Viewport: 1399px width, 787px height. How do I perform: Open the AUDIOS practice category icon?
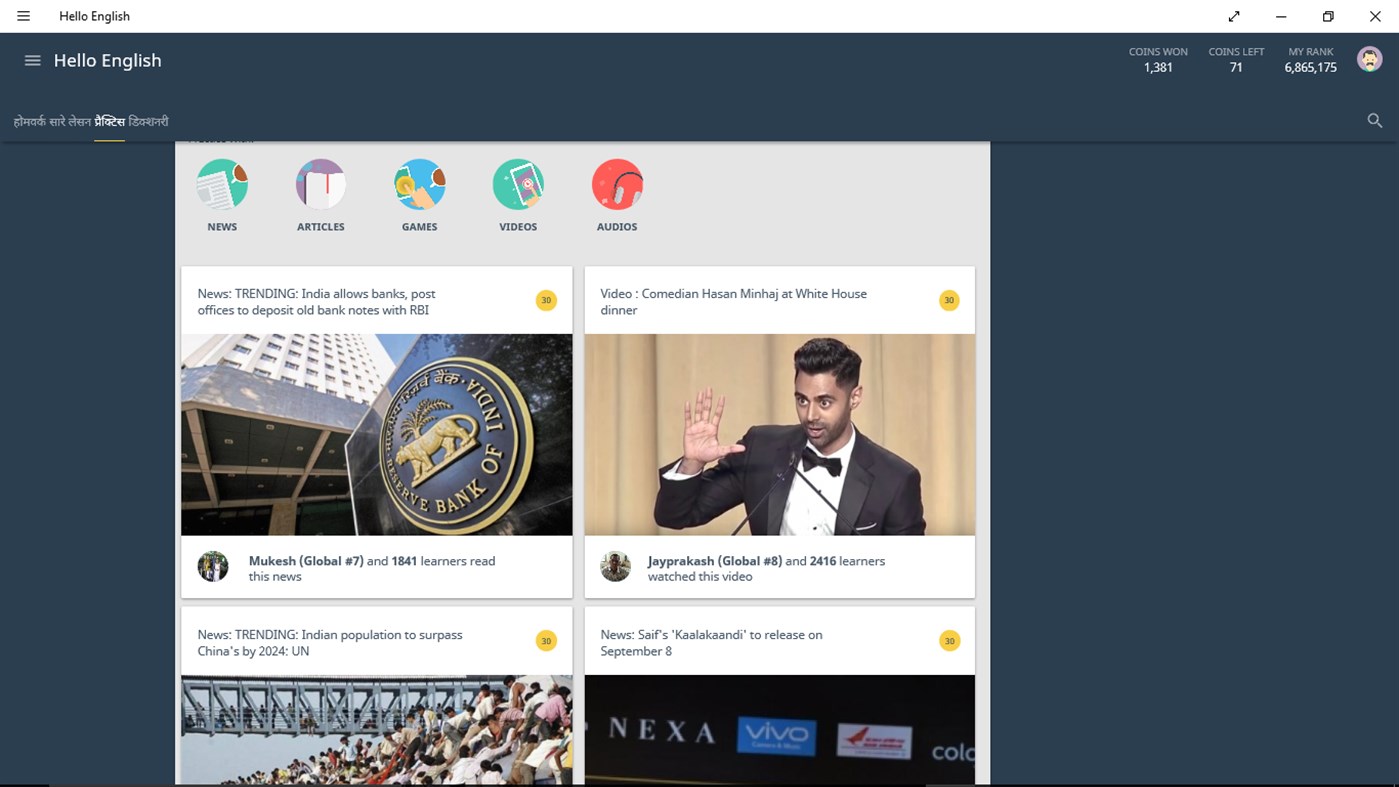click(x=617, y=185)
